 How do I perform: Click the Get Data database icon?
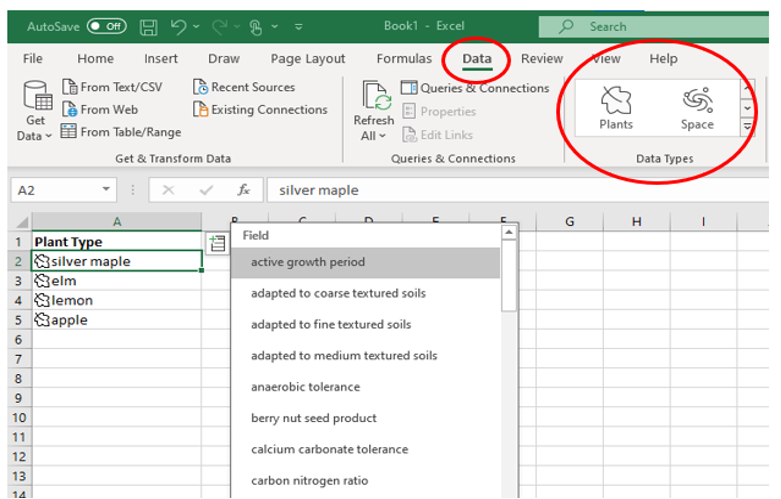[x=37, y=96]
